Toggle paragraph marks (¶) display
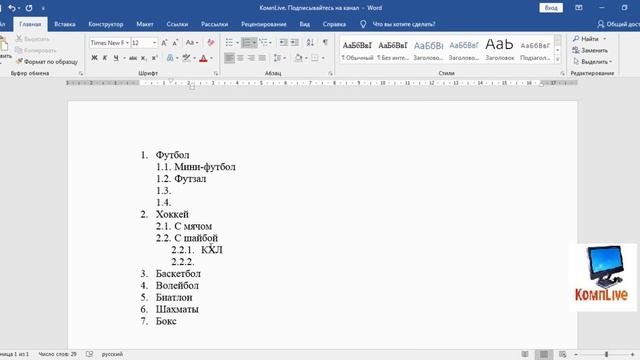 (325, 42)
